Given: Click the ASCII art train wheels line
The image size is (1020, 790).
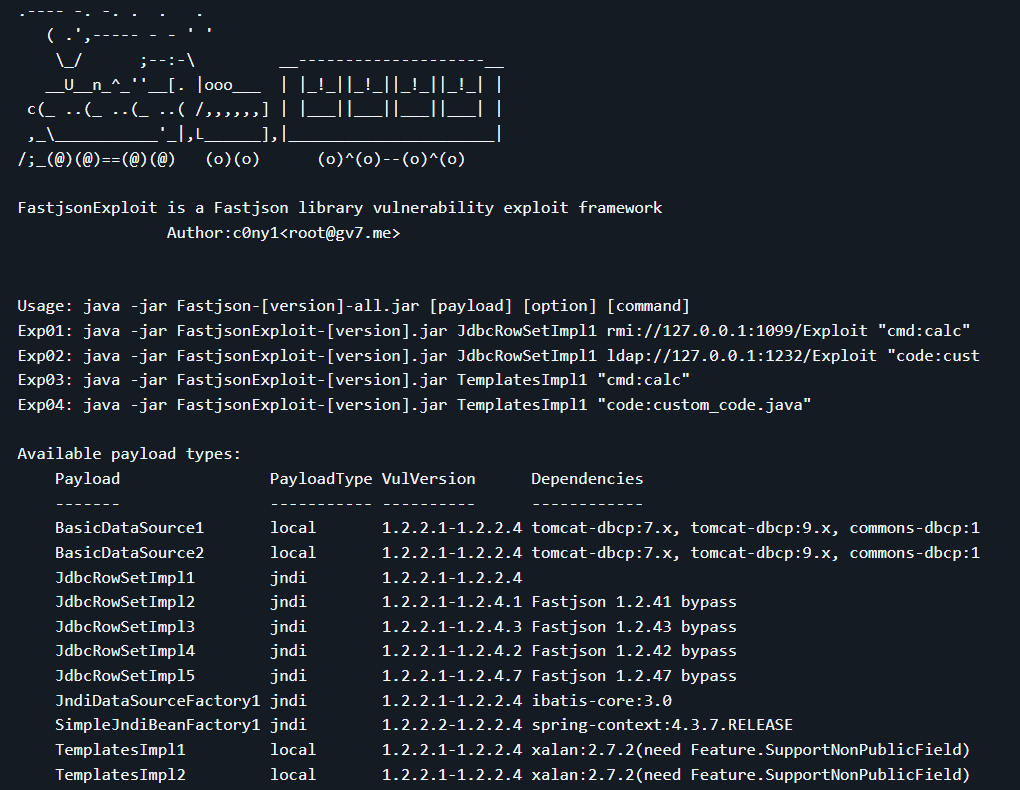Looking at the screenshot, I should 241,159.
